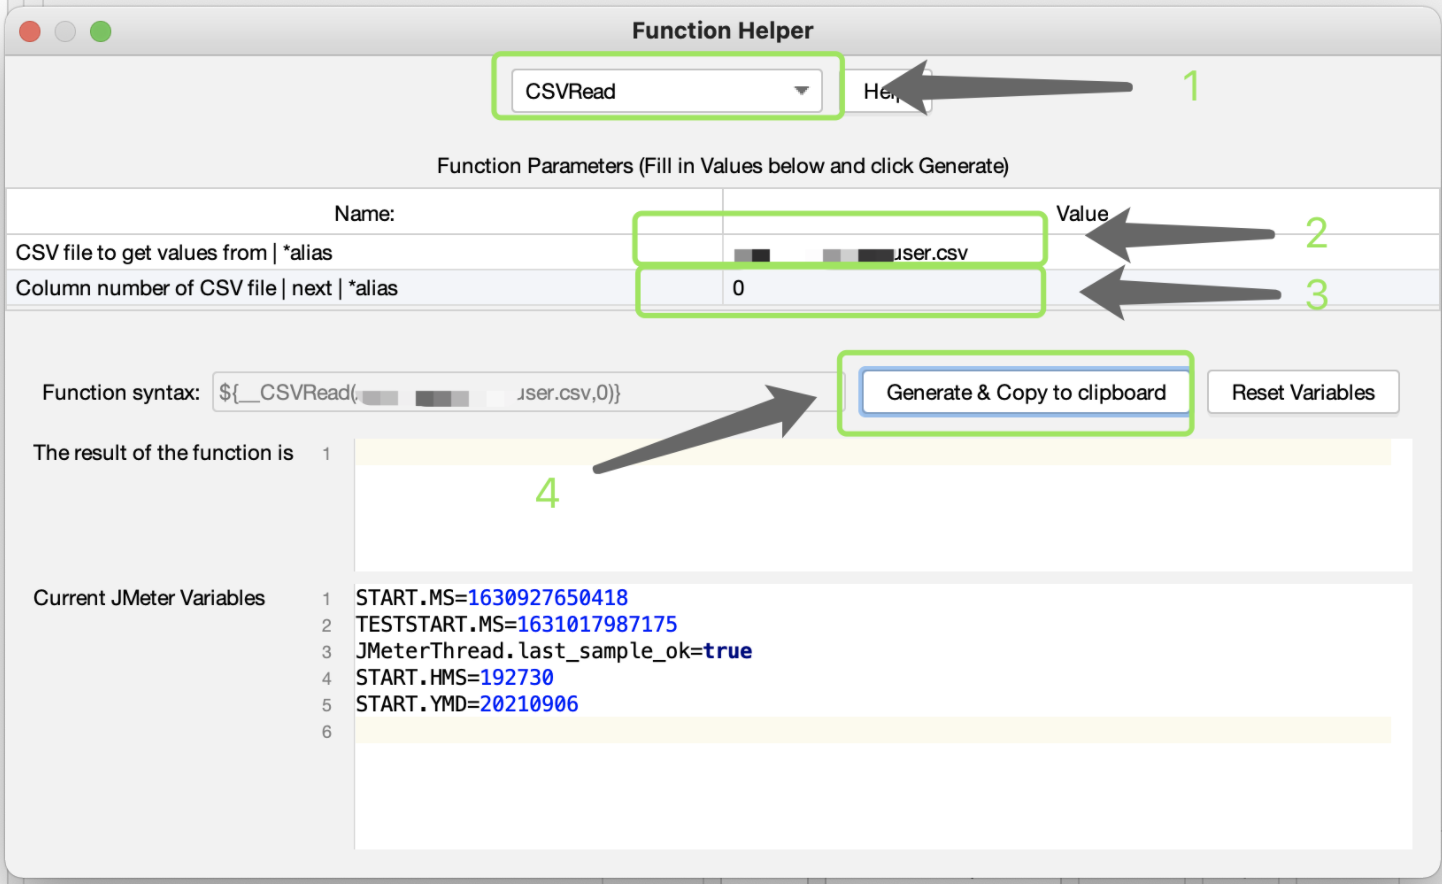
Task: Click the Function Helper window title
Action: pyautogui.click(x=723, y=31)
